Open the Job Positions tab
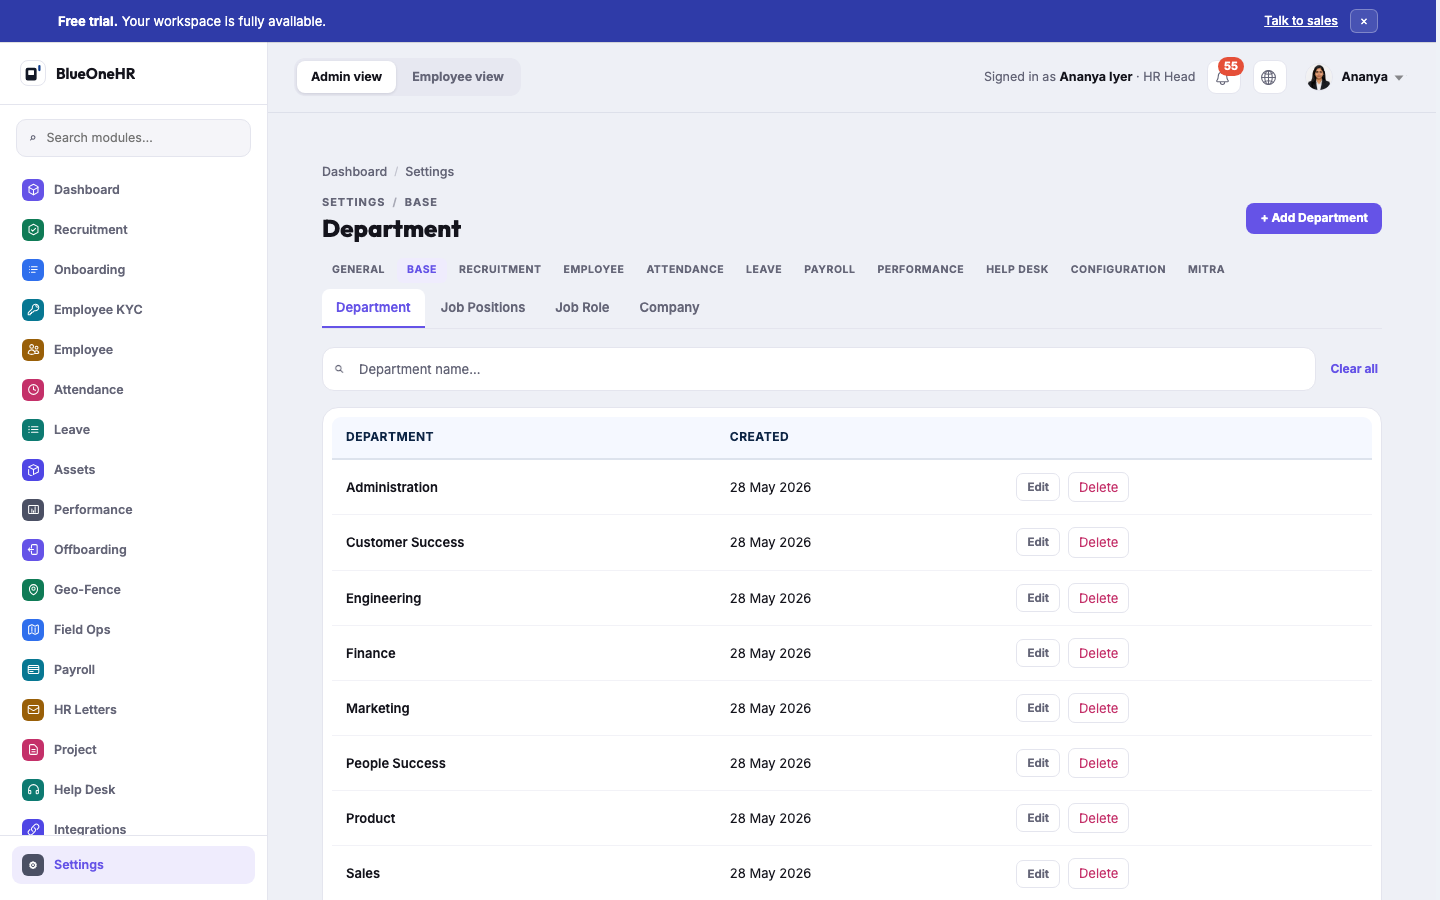The height and width of the screenshot is (900, 1440). [x=483, y=308]
